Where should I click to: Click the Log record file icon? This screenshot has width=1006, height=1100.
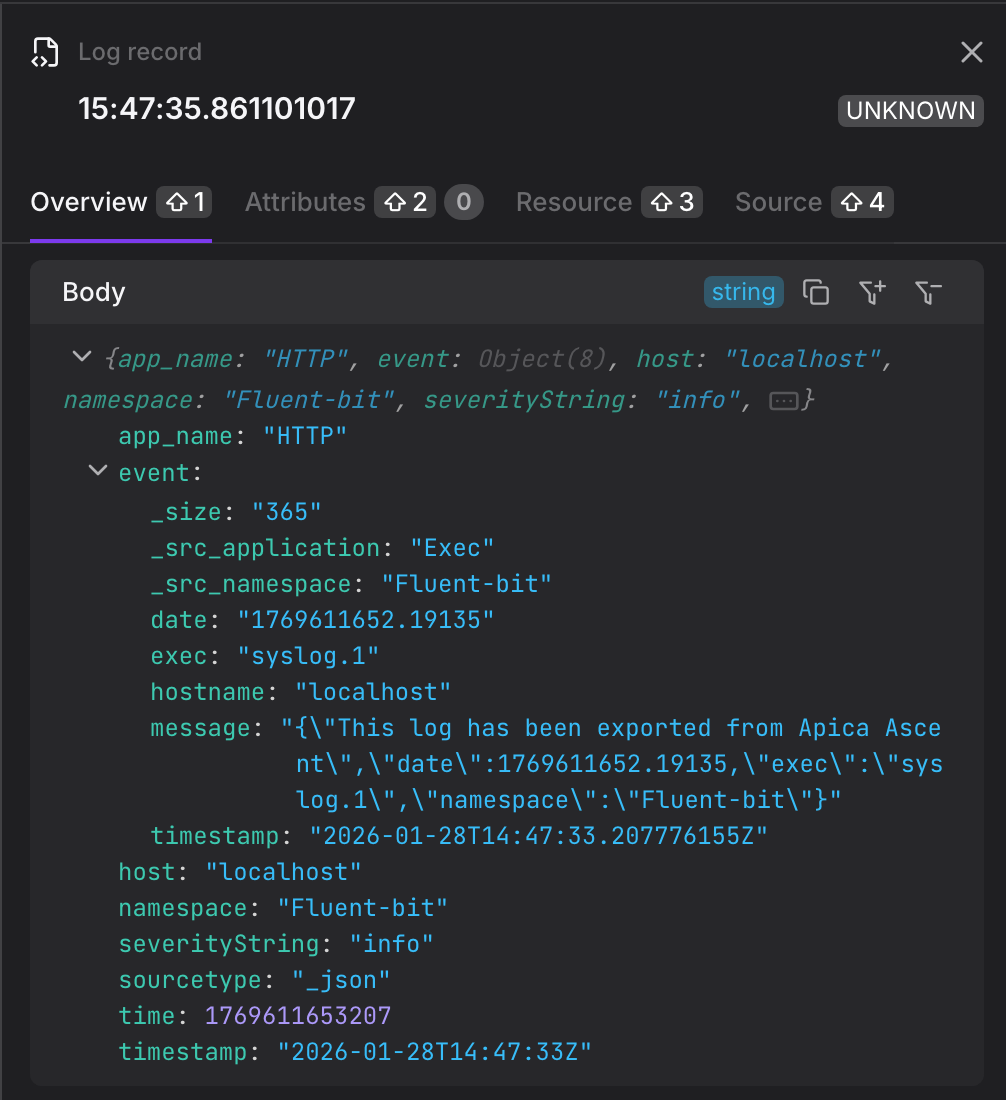[45, 52]
